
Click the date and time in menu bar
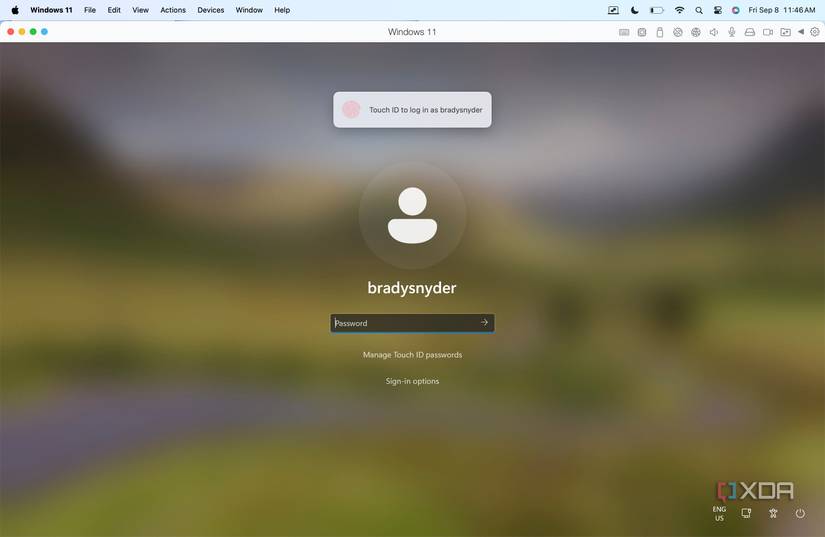pyautogui.click(x=782, y=10)
